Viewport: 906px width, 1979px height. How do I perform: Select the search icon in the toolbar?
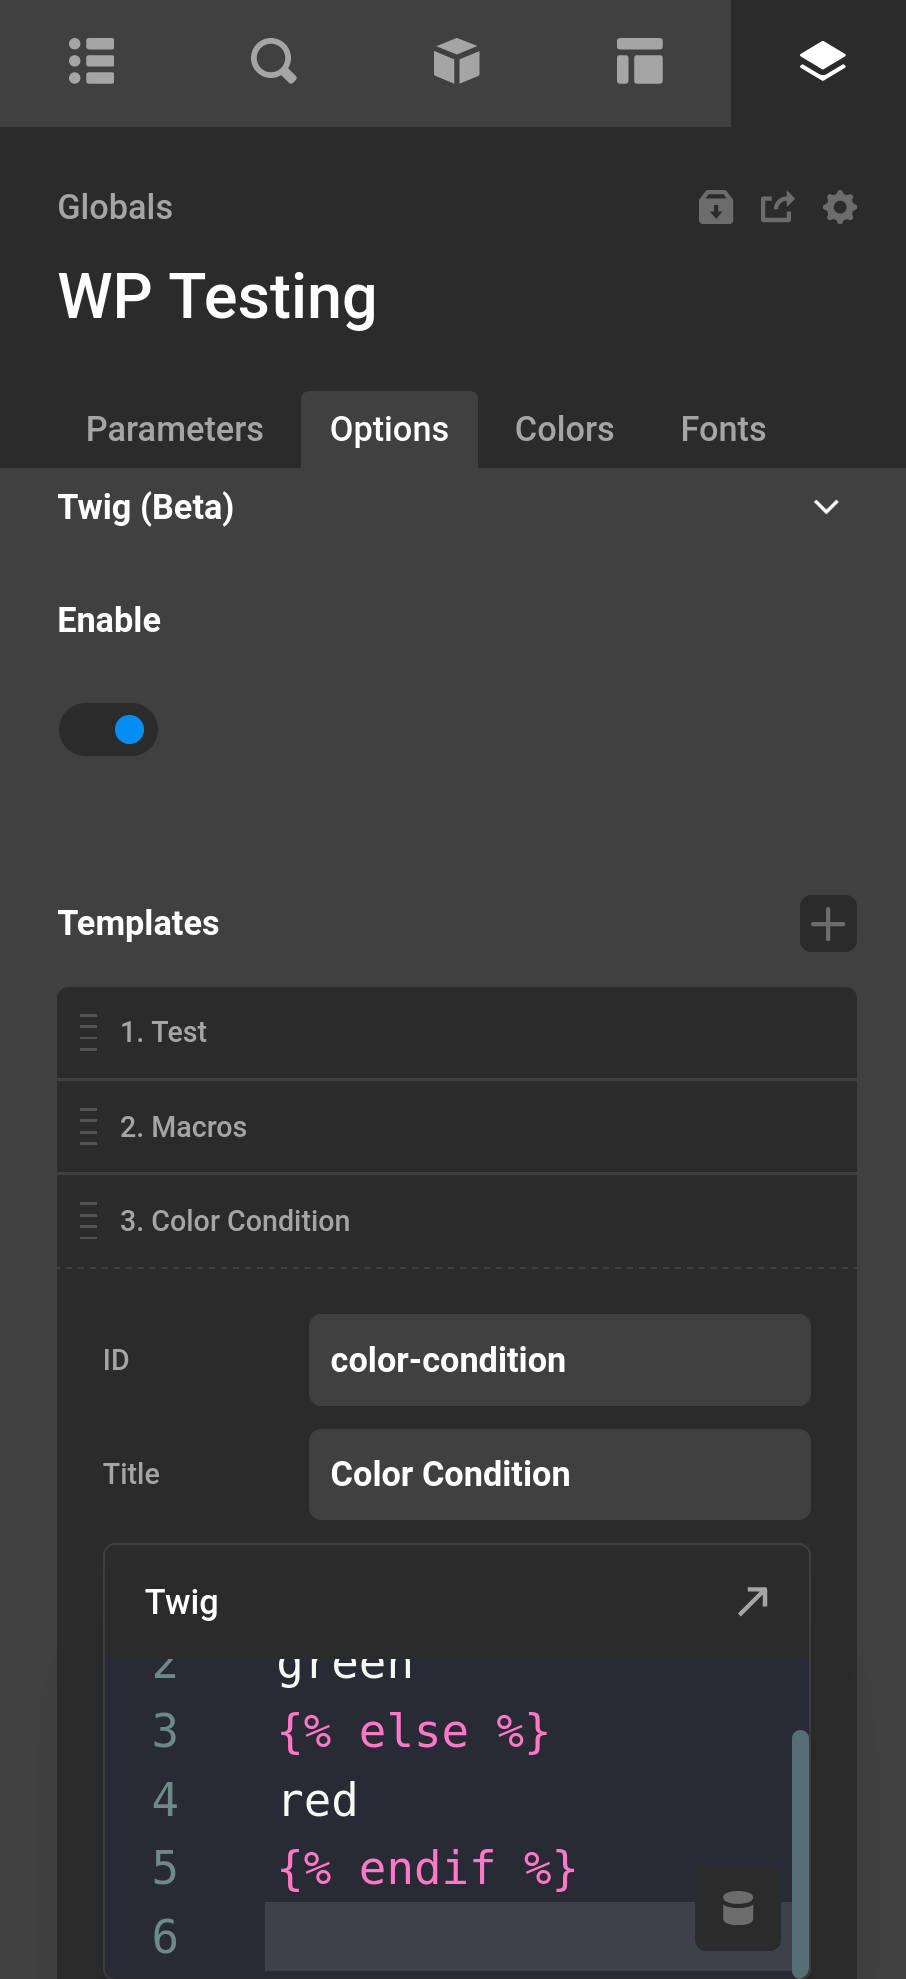click(x=273, y=62)
